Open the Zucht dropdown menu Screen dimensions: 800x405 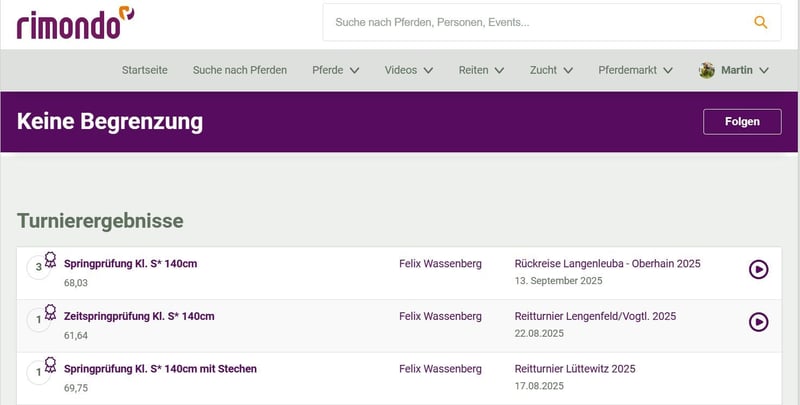point(551,70)
